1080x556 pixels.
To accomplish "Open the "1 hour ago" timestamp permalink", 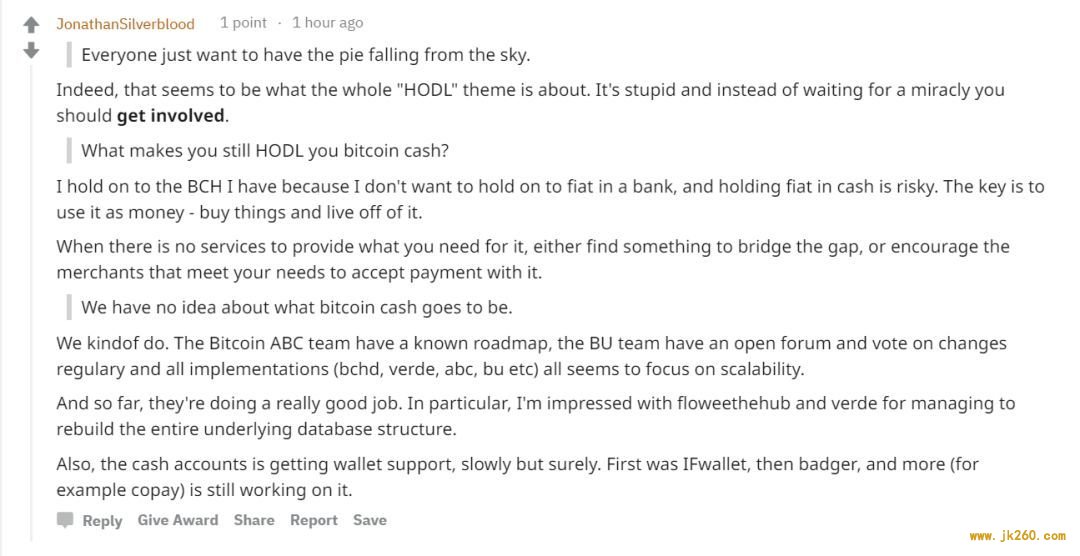I will pos(327,23).
